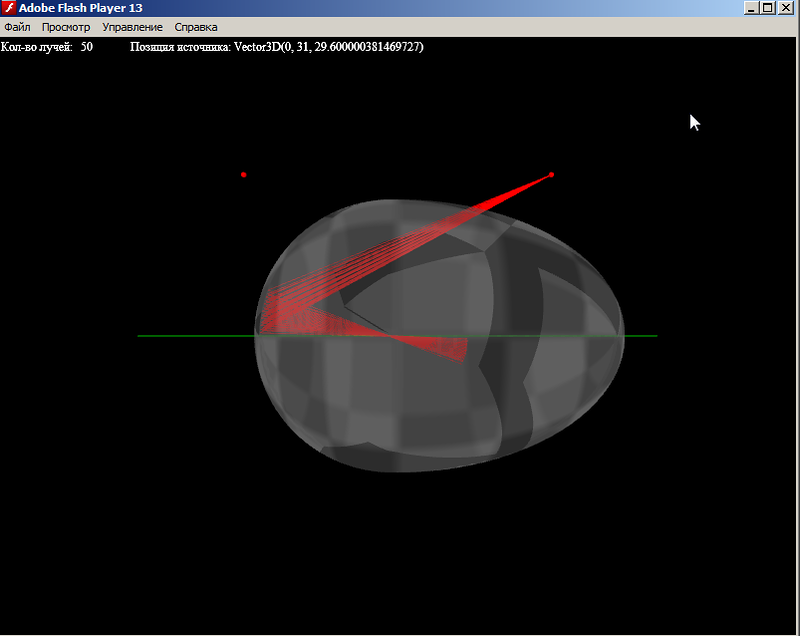
Task: Open the Справка menu
Action: (x=196, y=27)
